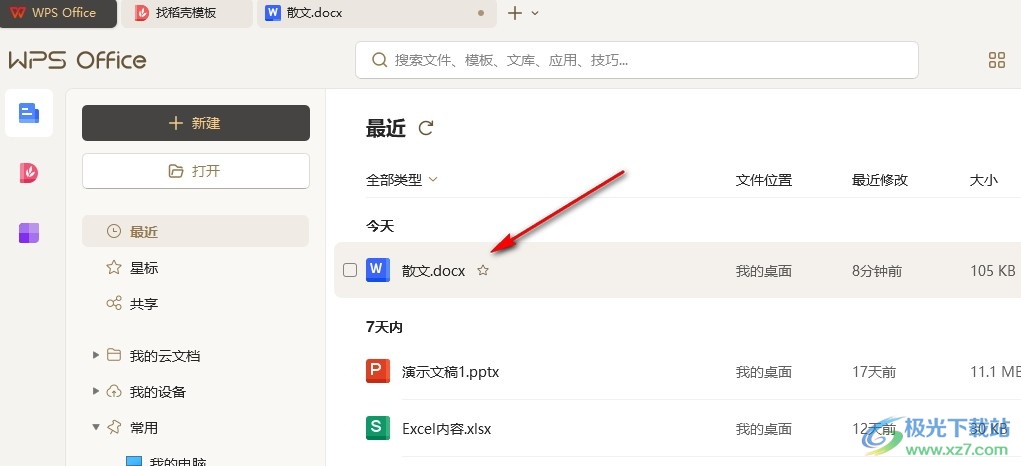The height and width of the screenshot is (466, 1021).
Task: Click the Excel icon of Excel内容.xlsx
Action: pos(377,429)
